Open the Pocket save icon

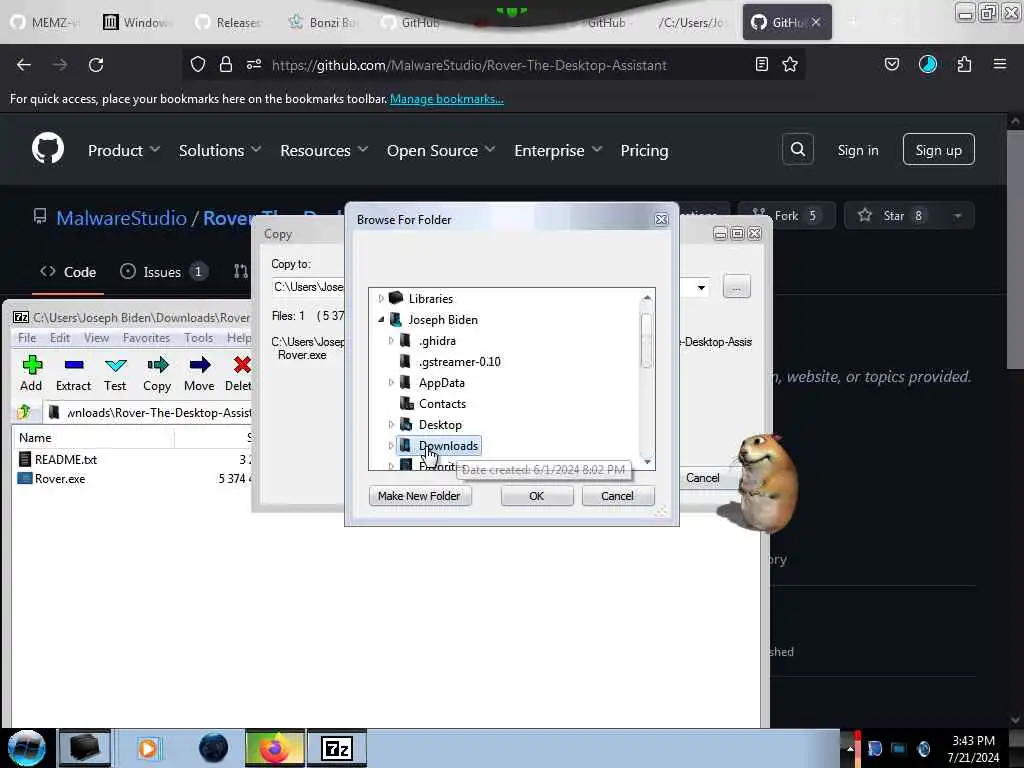tap(891, 64)
